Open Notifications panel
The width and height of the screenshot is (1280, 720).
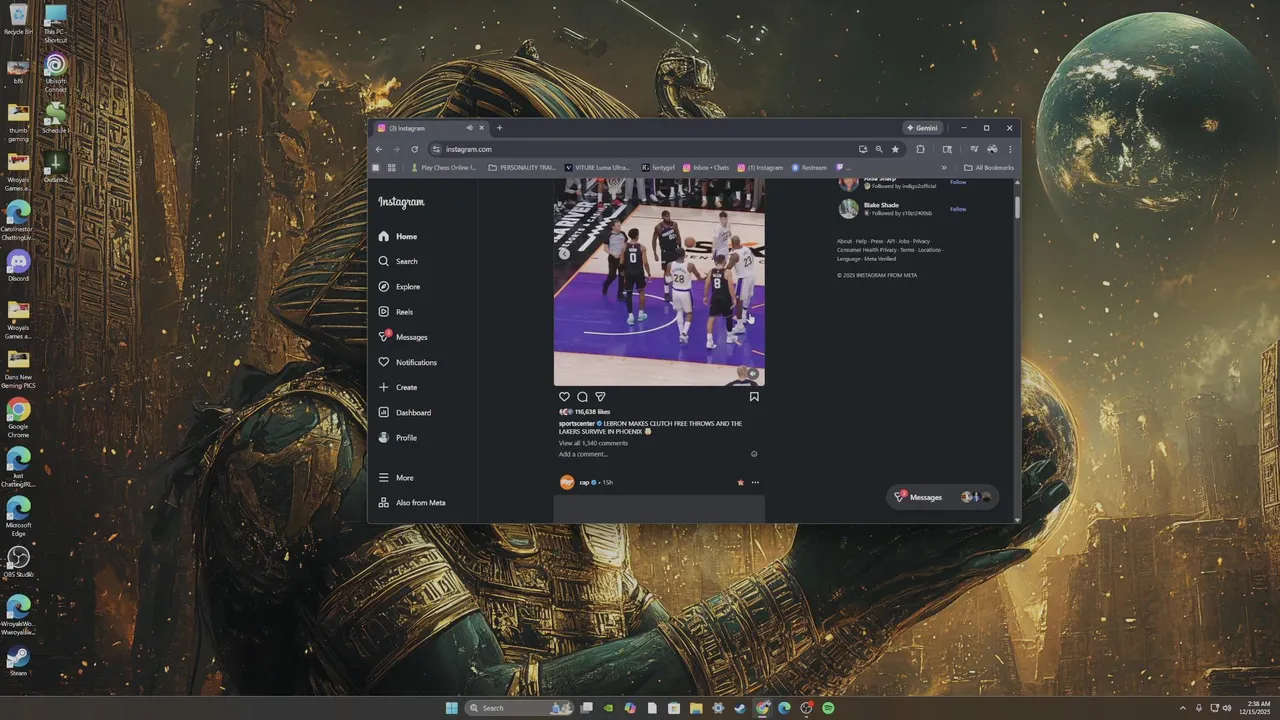pos(407,362)
